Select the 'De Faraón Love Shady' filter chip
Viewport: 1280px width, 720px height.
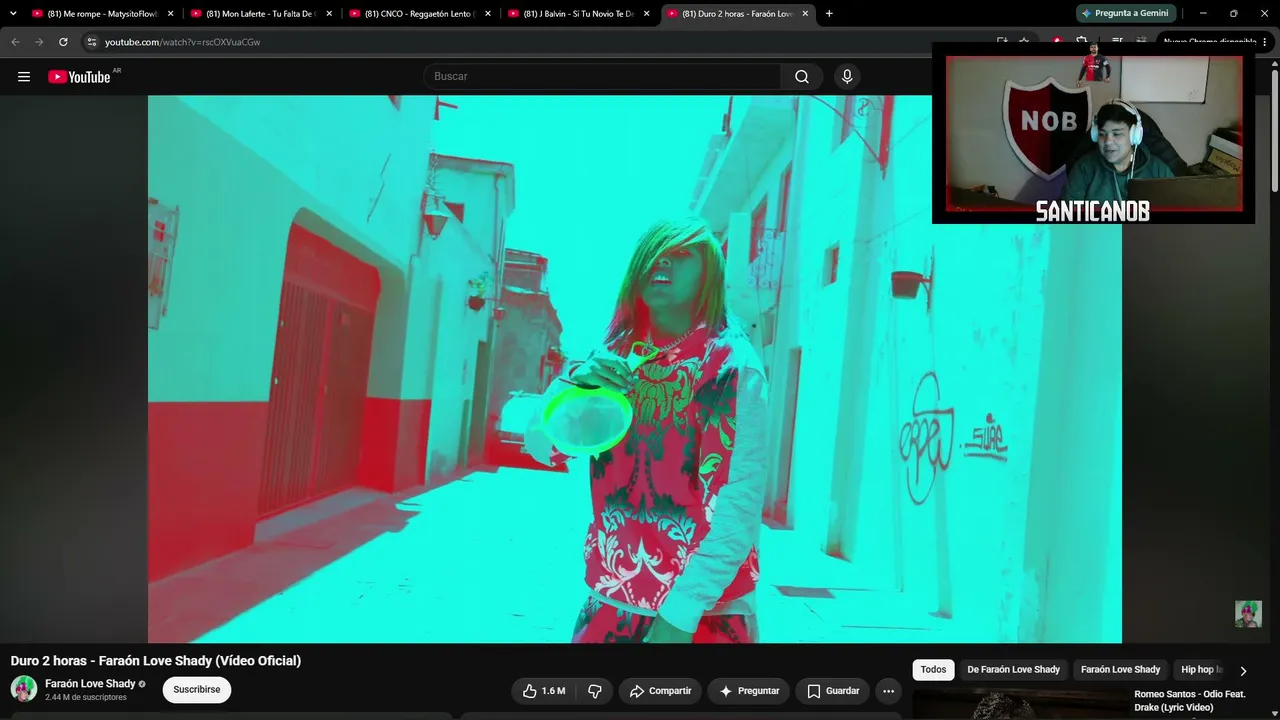tap(1013, 670)
